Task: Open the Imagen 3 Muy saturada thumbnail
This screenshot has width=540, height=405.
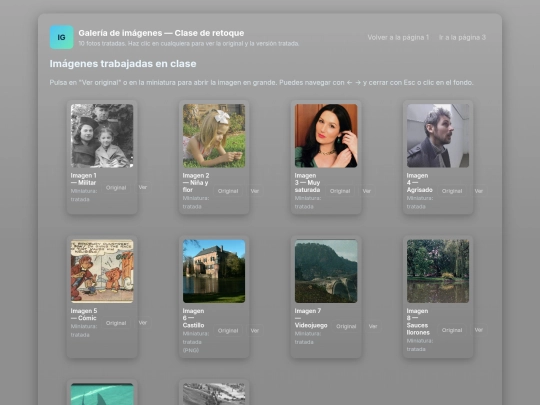Action: click(326, 136)
